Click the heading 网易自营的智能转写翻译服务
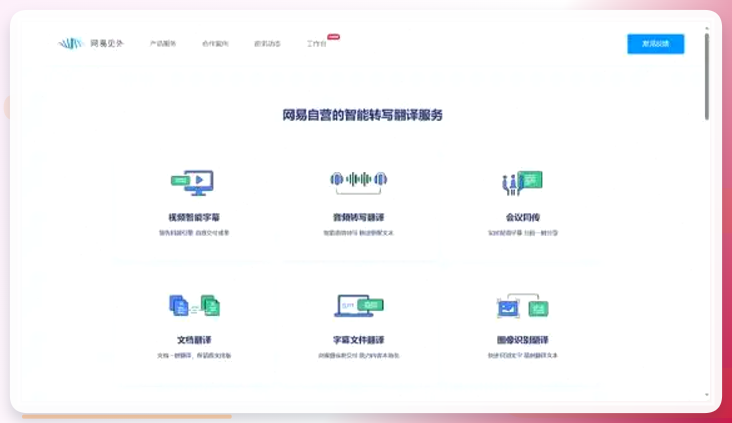This screenshot has height=423, width=732. tap(362, 115)
